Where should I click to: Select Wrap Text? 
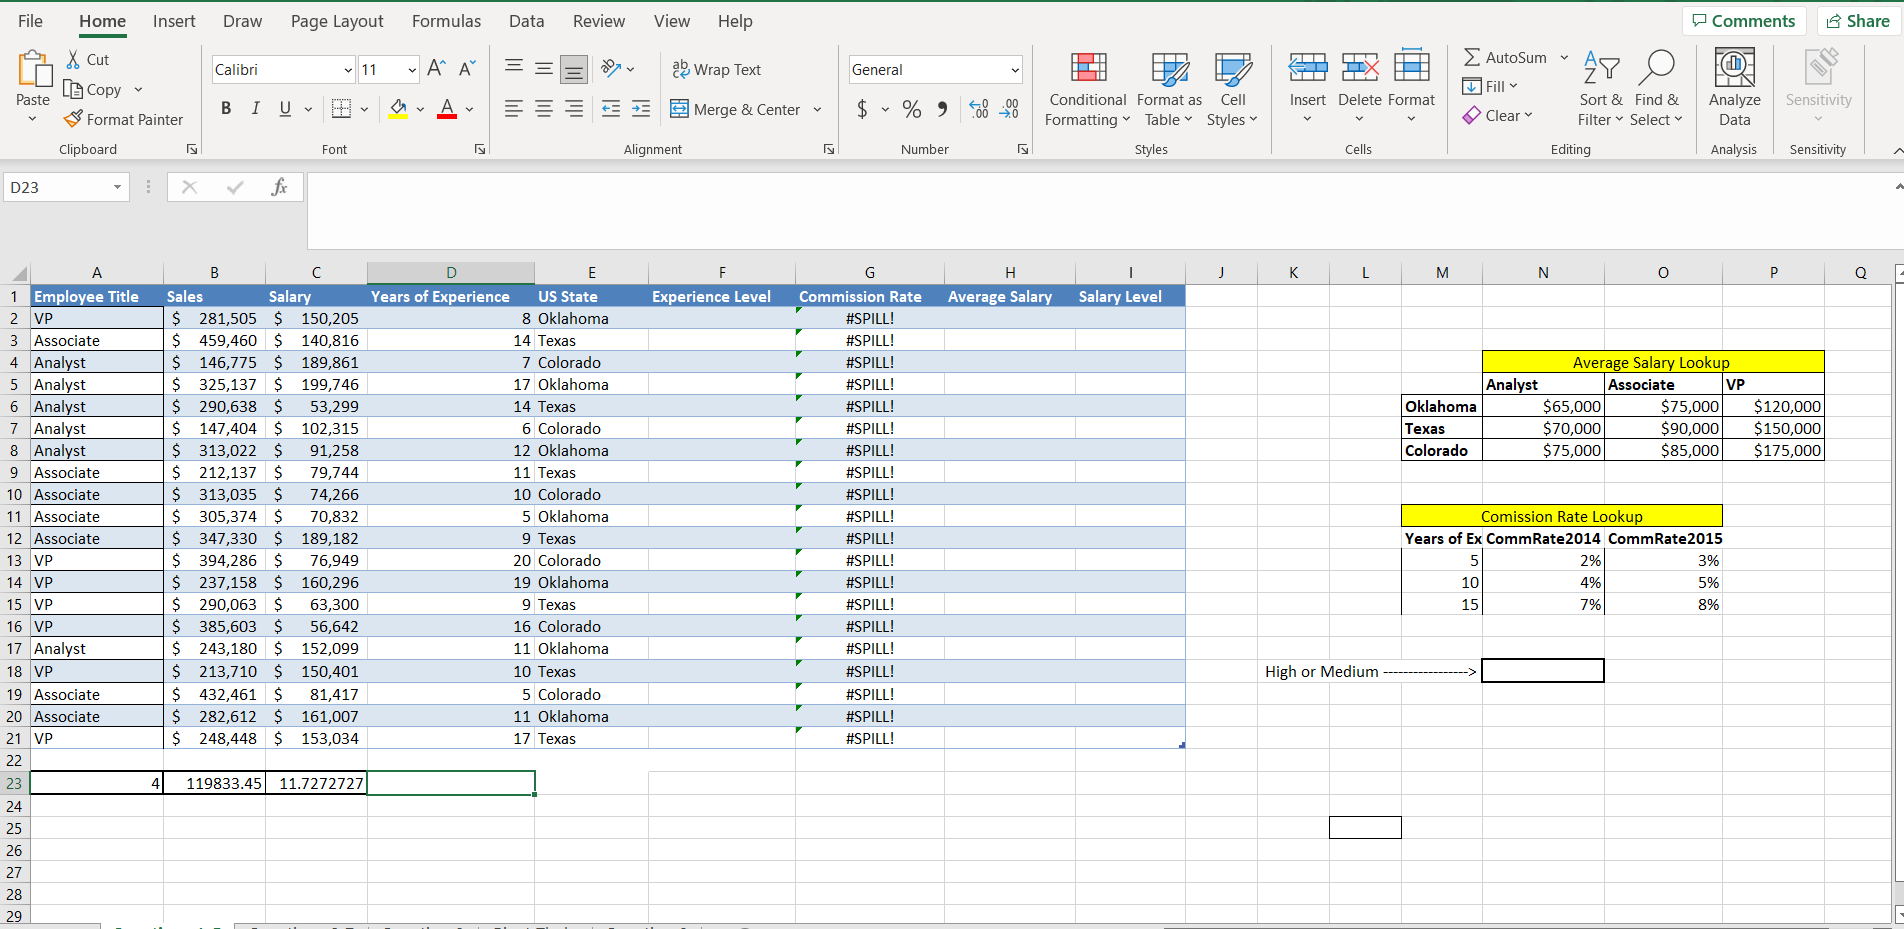click(717, 69)
